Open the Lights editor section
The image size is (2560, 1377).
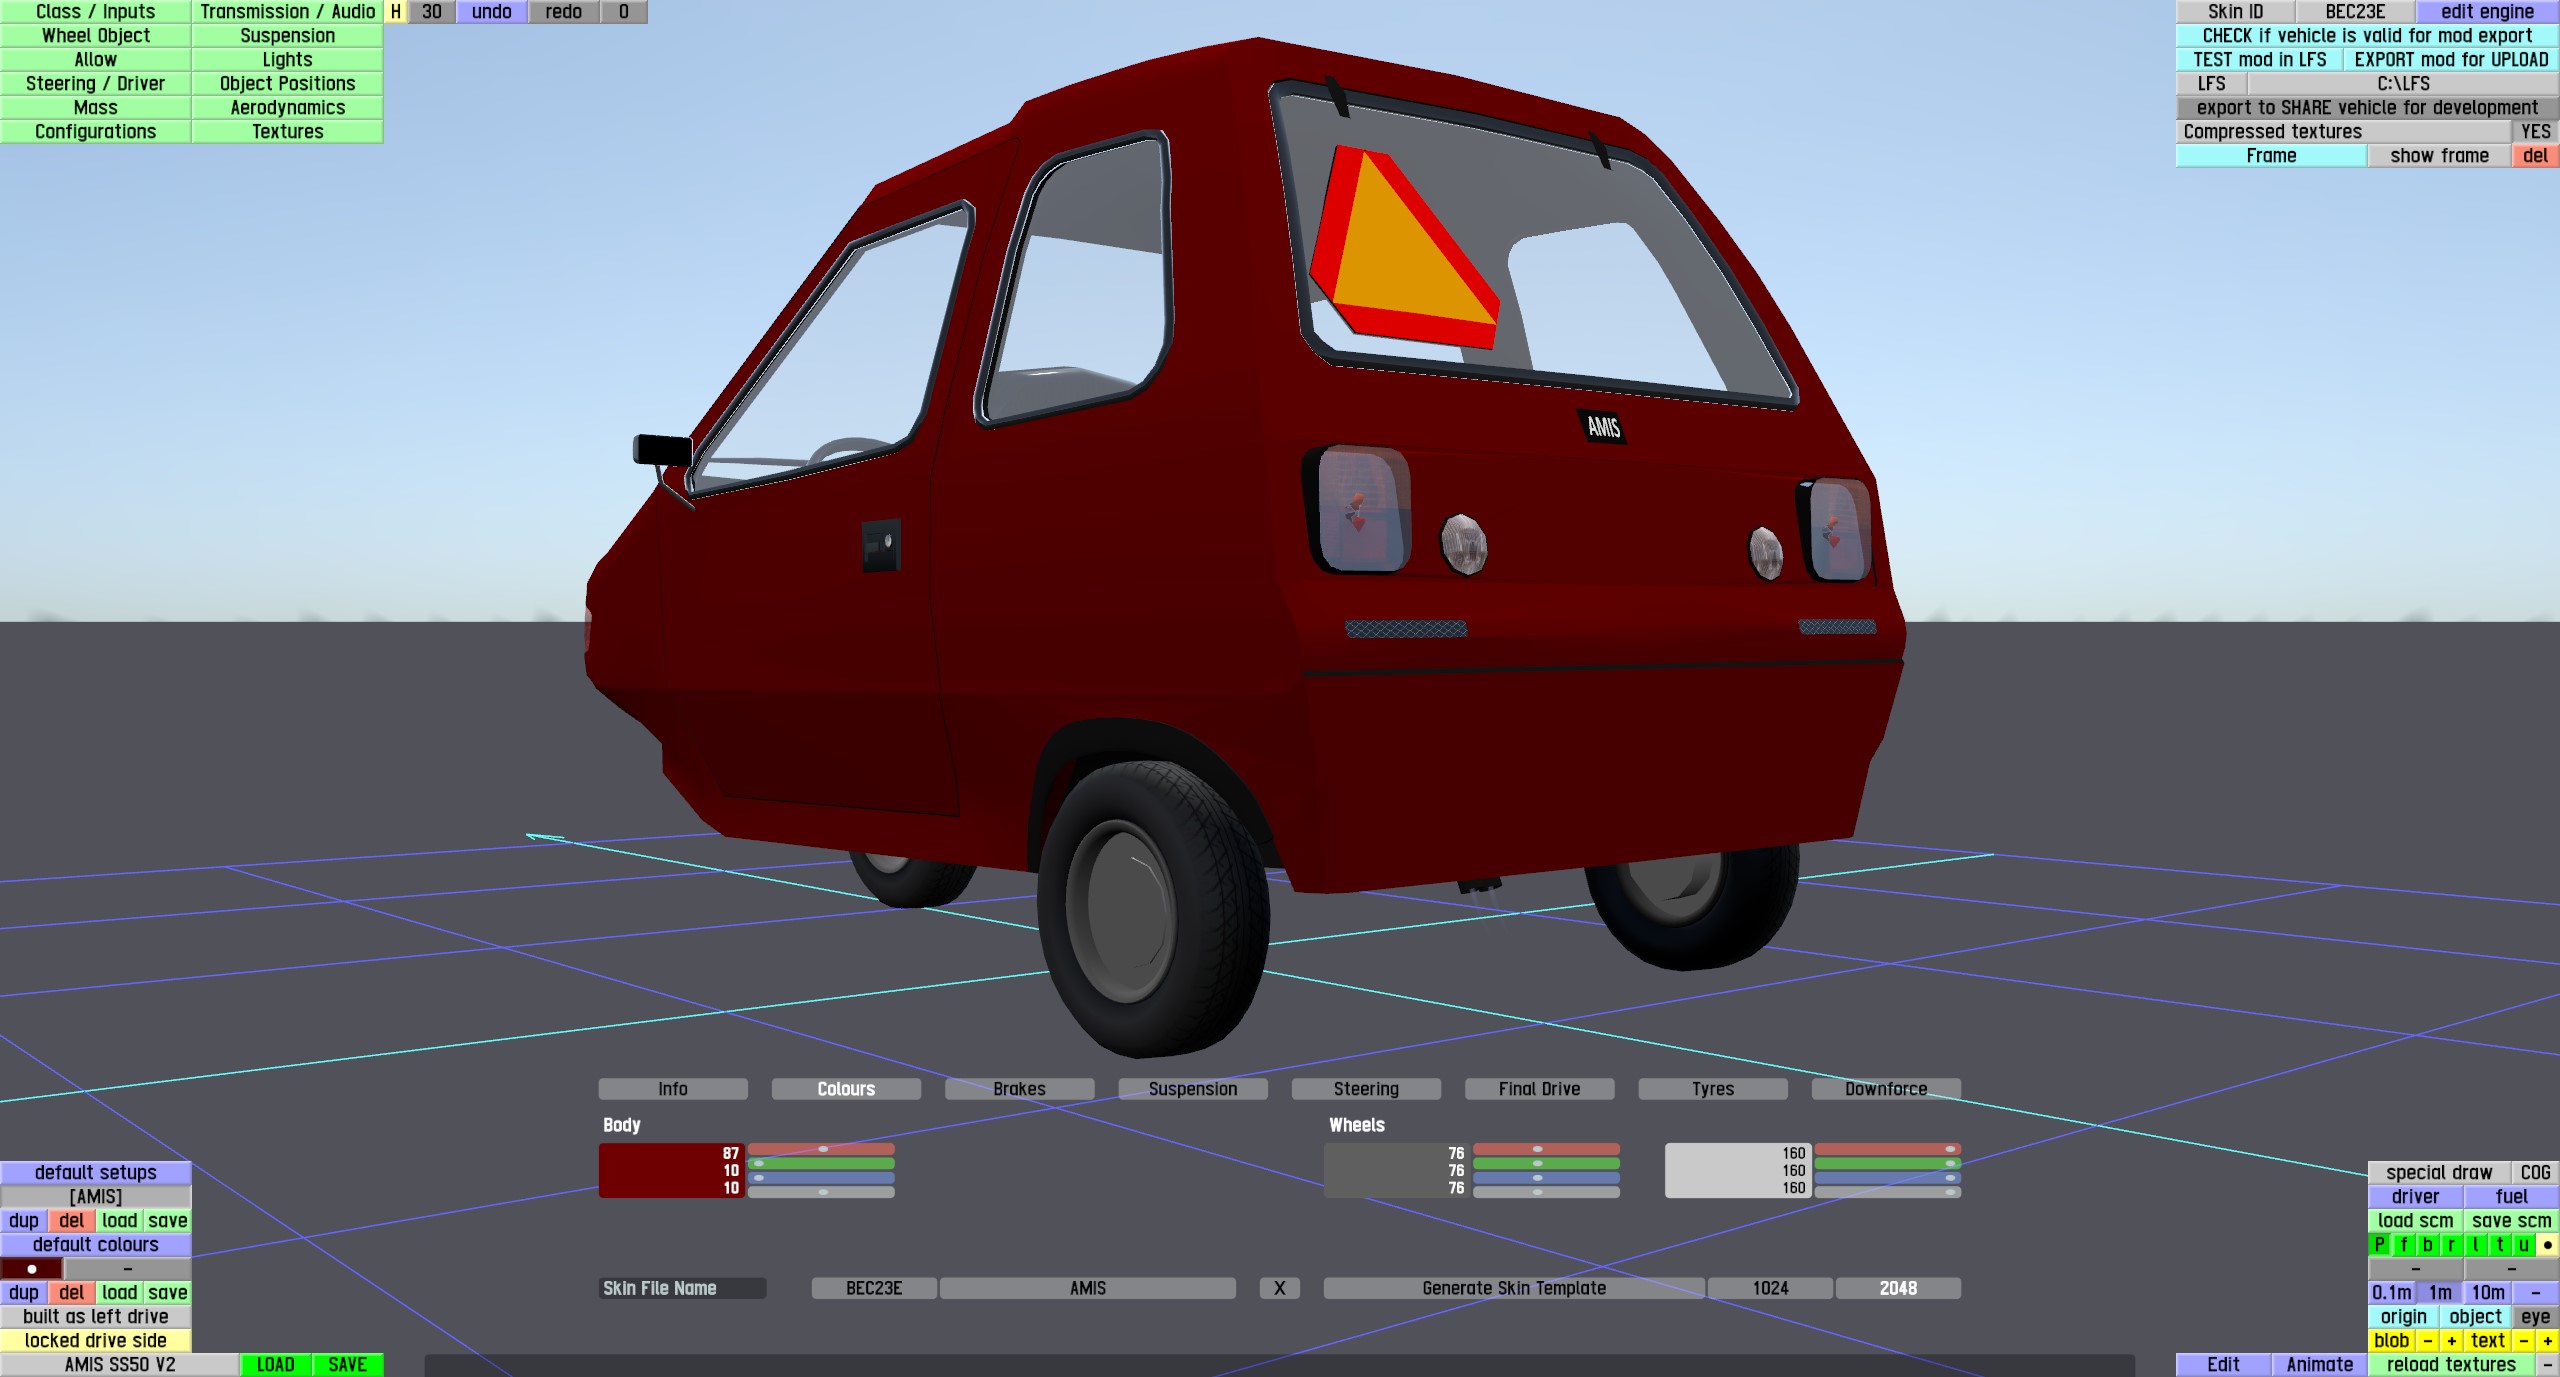287,60
